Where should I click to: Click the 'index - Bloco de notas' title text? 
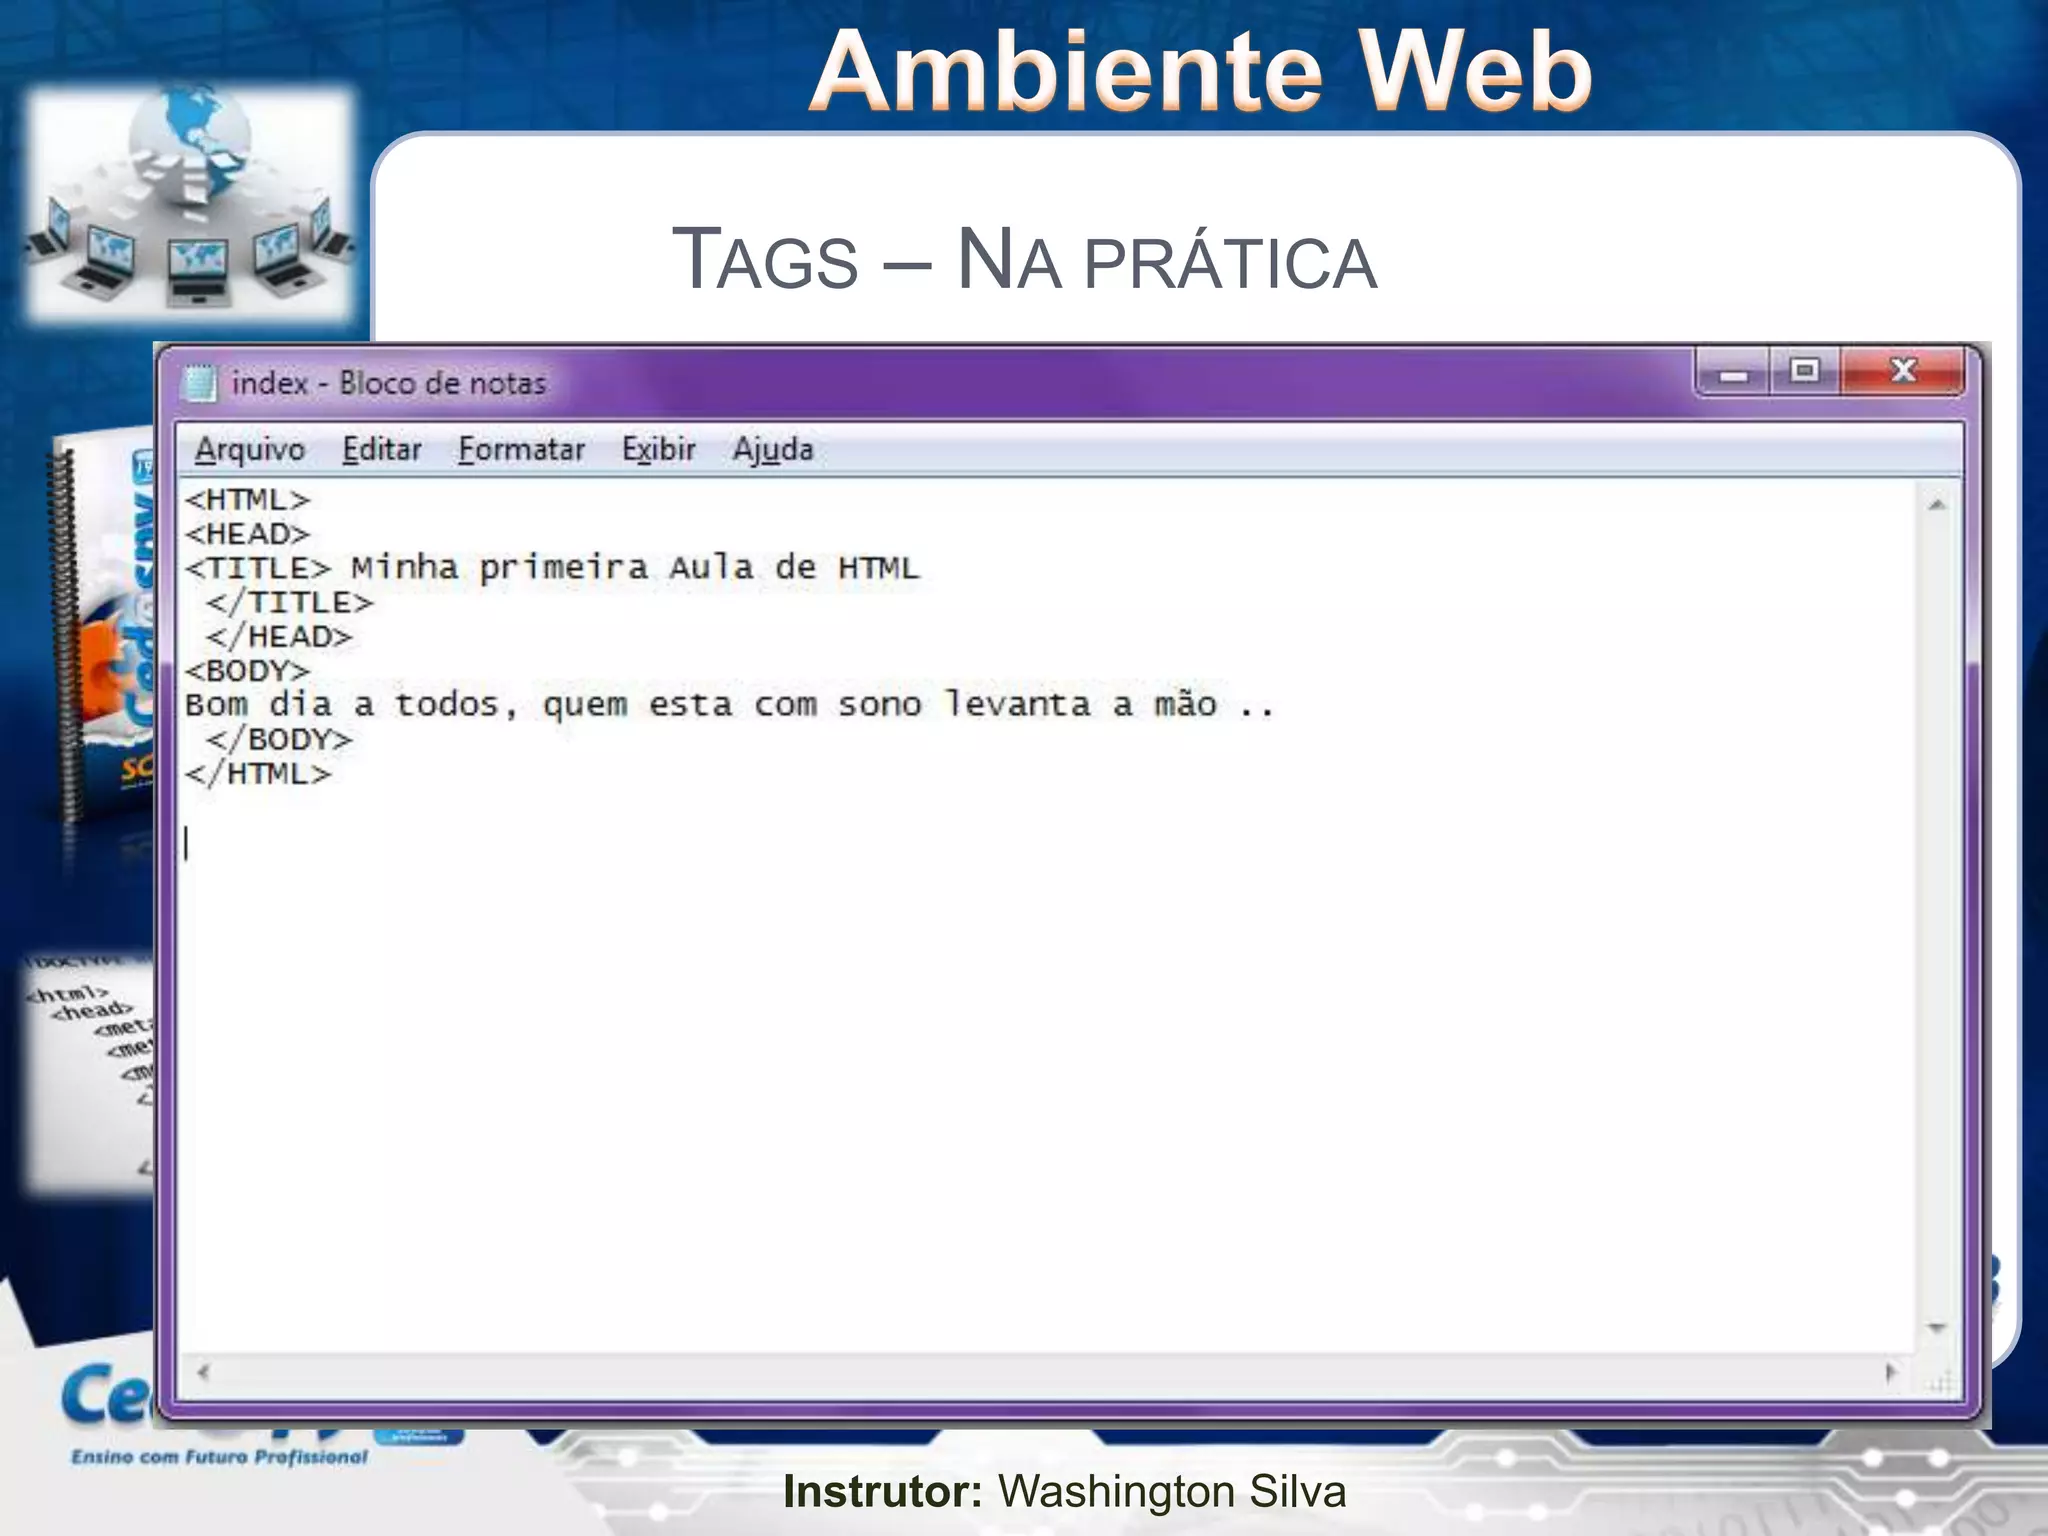(389, 383)
